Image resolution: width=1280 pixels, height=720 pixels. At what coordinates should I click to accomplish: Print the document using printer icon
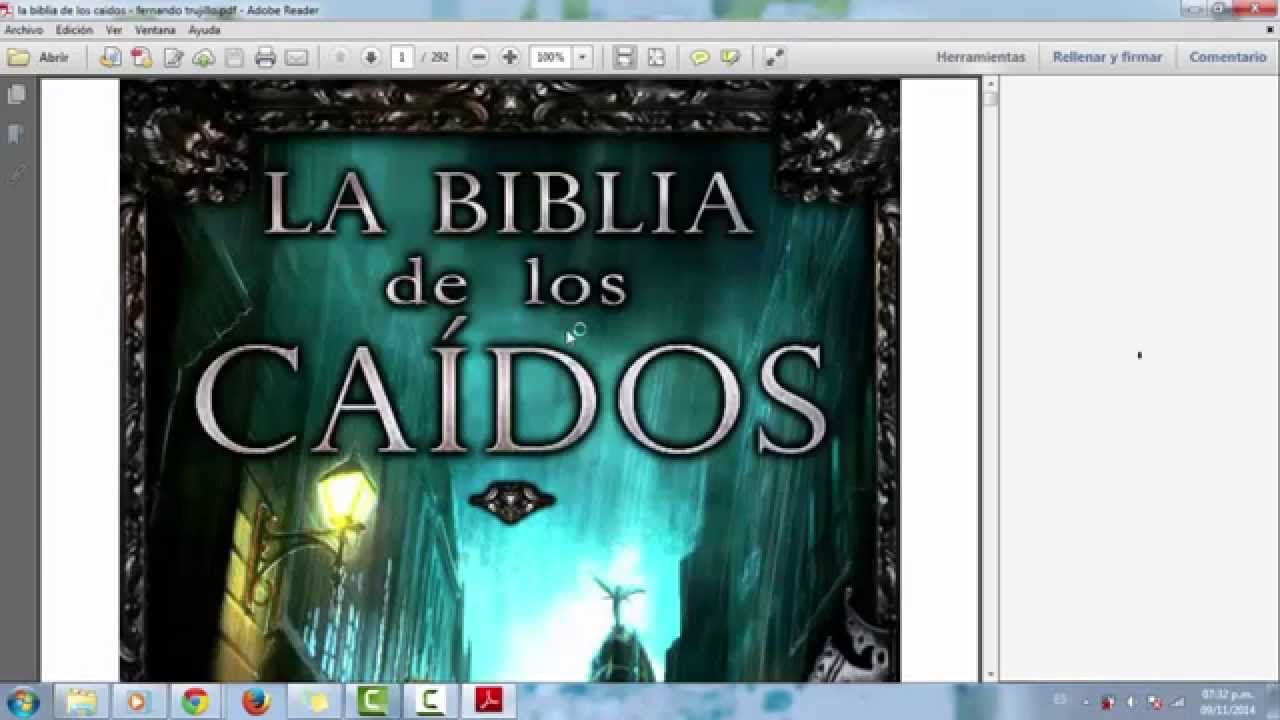[x=265, y=57]
